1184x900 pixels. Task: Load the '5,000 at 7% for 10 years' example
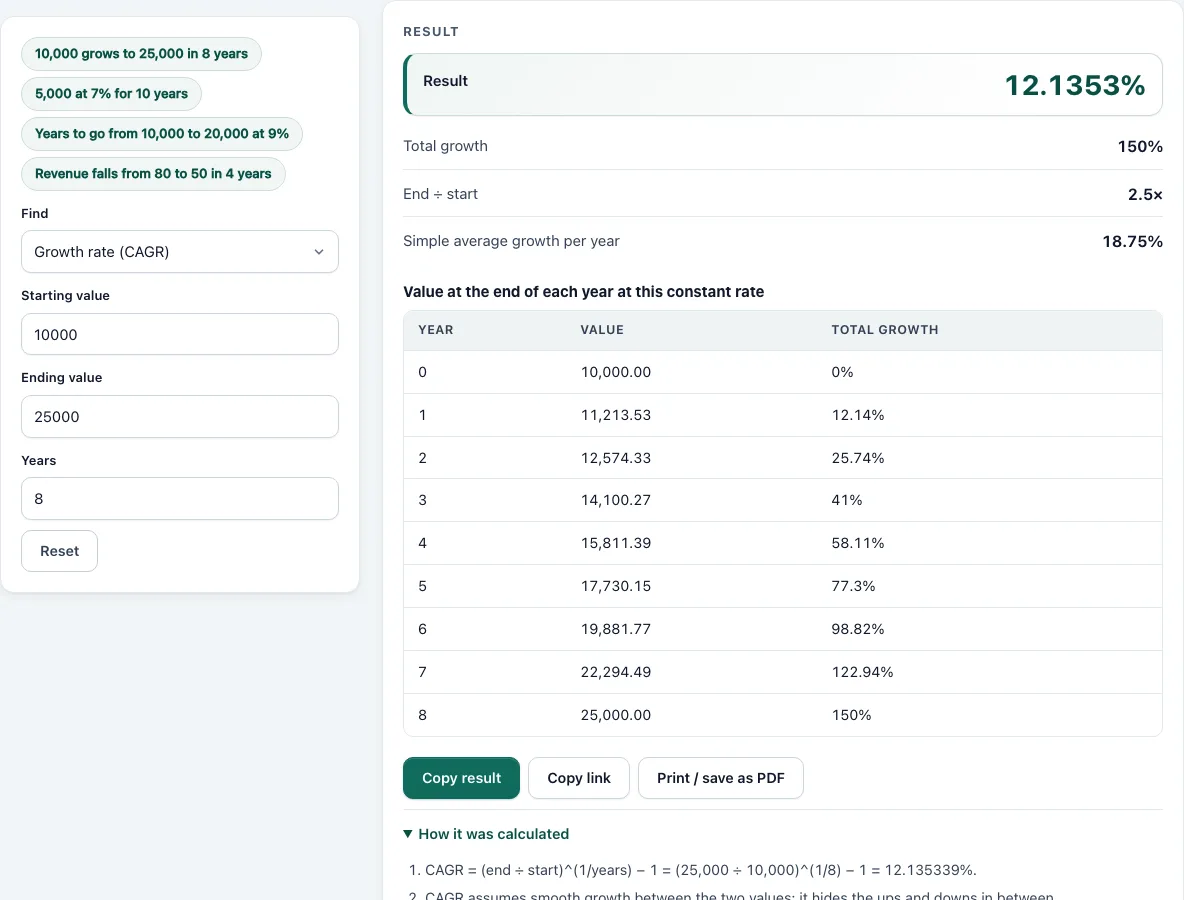pos(111,94)
